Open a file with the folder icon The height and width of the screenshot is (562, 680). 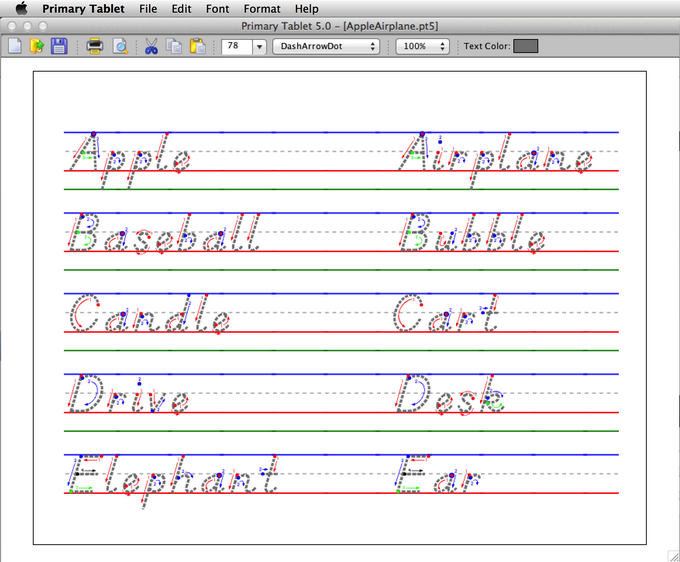[x=37, y=46]
